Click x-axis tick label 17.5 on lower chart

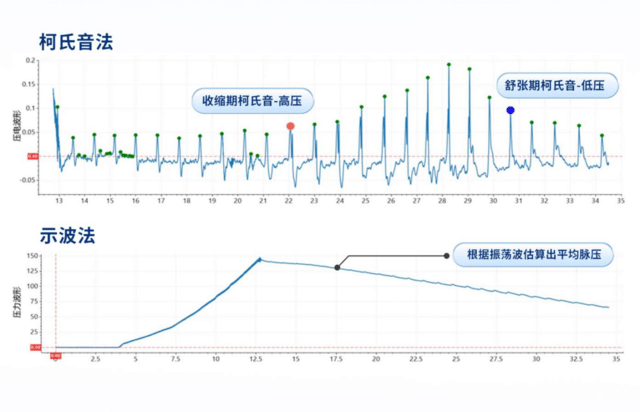[x=336, y=359]
